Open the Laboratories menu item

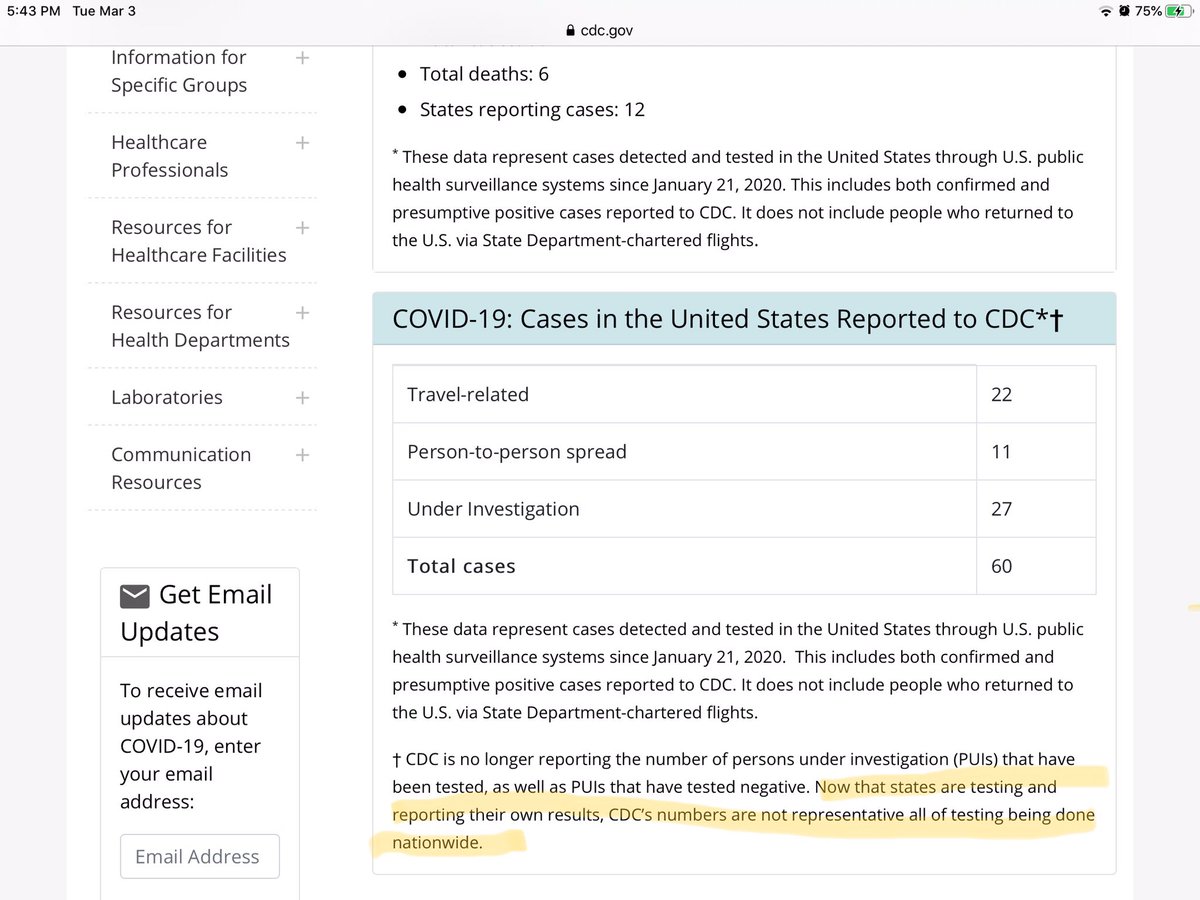point(167,397)
